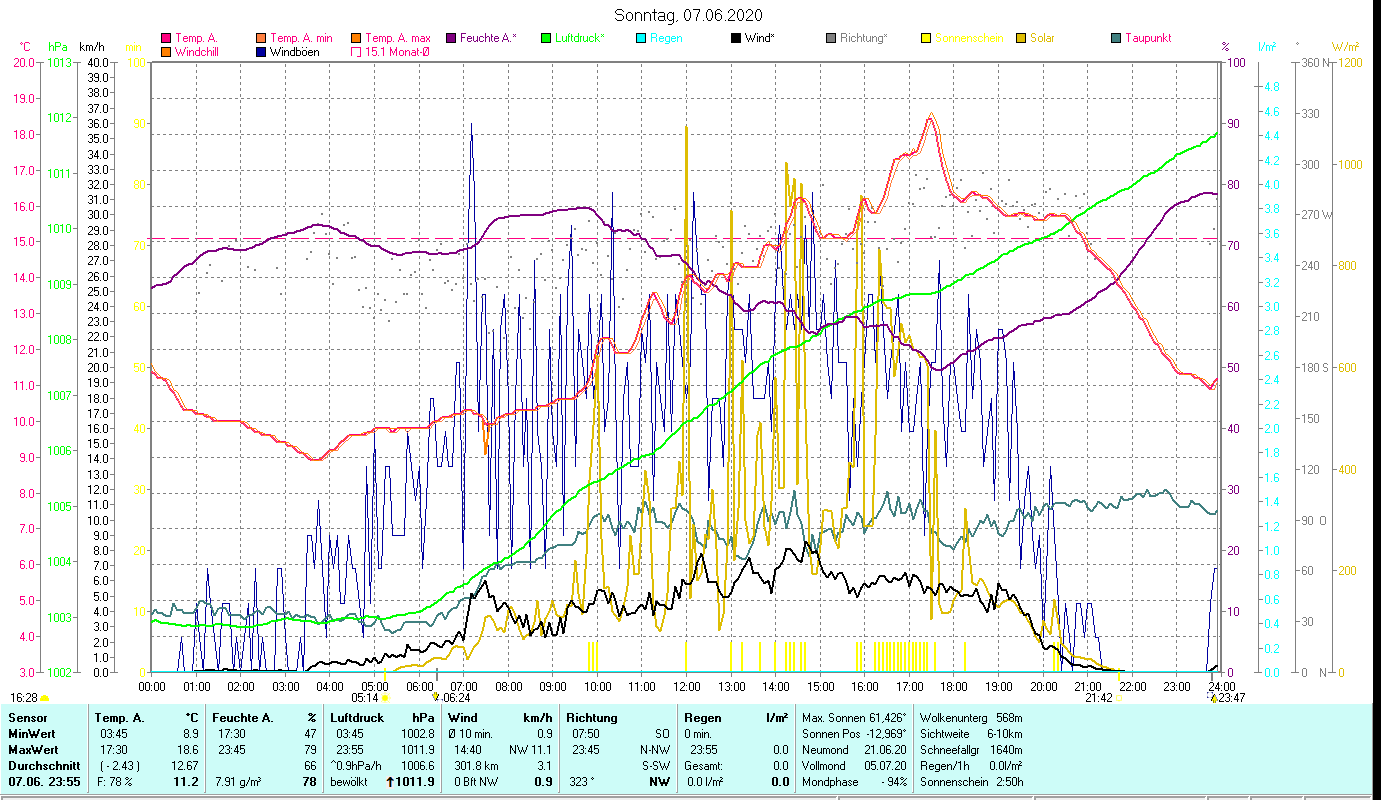Screen dimensions: 1381x800
Task: Click the 0 Bft NW wind force text
Action: [x=475, y=782]
